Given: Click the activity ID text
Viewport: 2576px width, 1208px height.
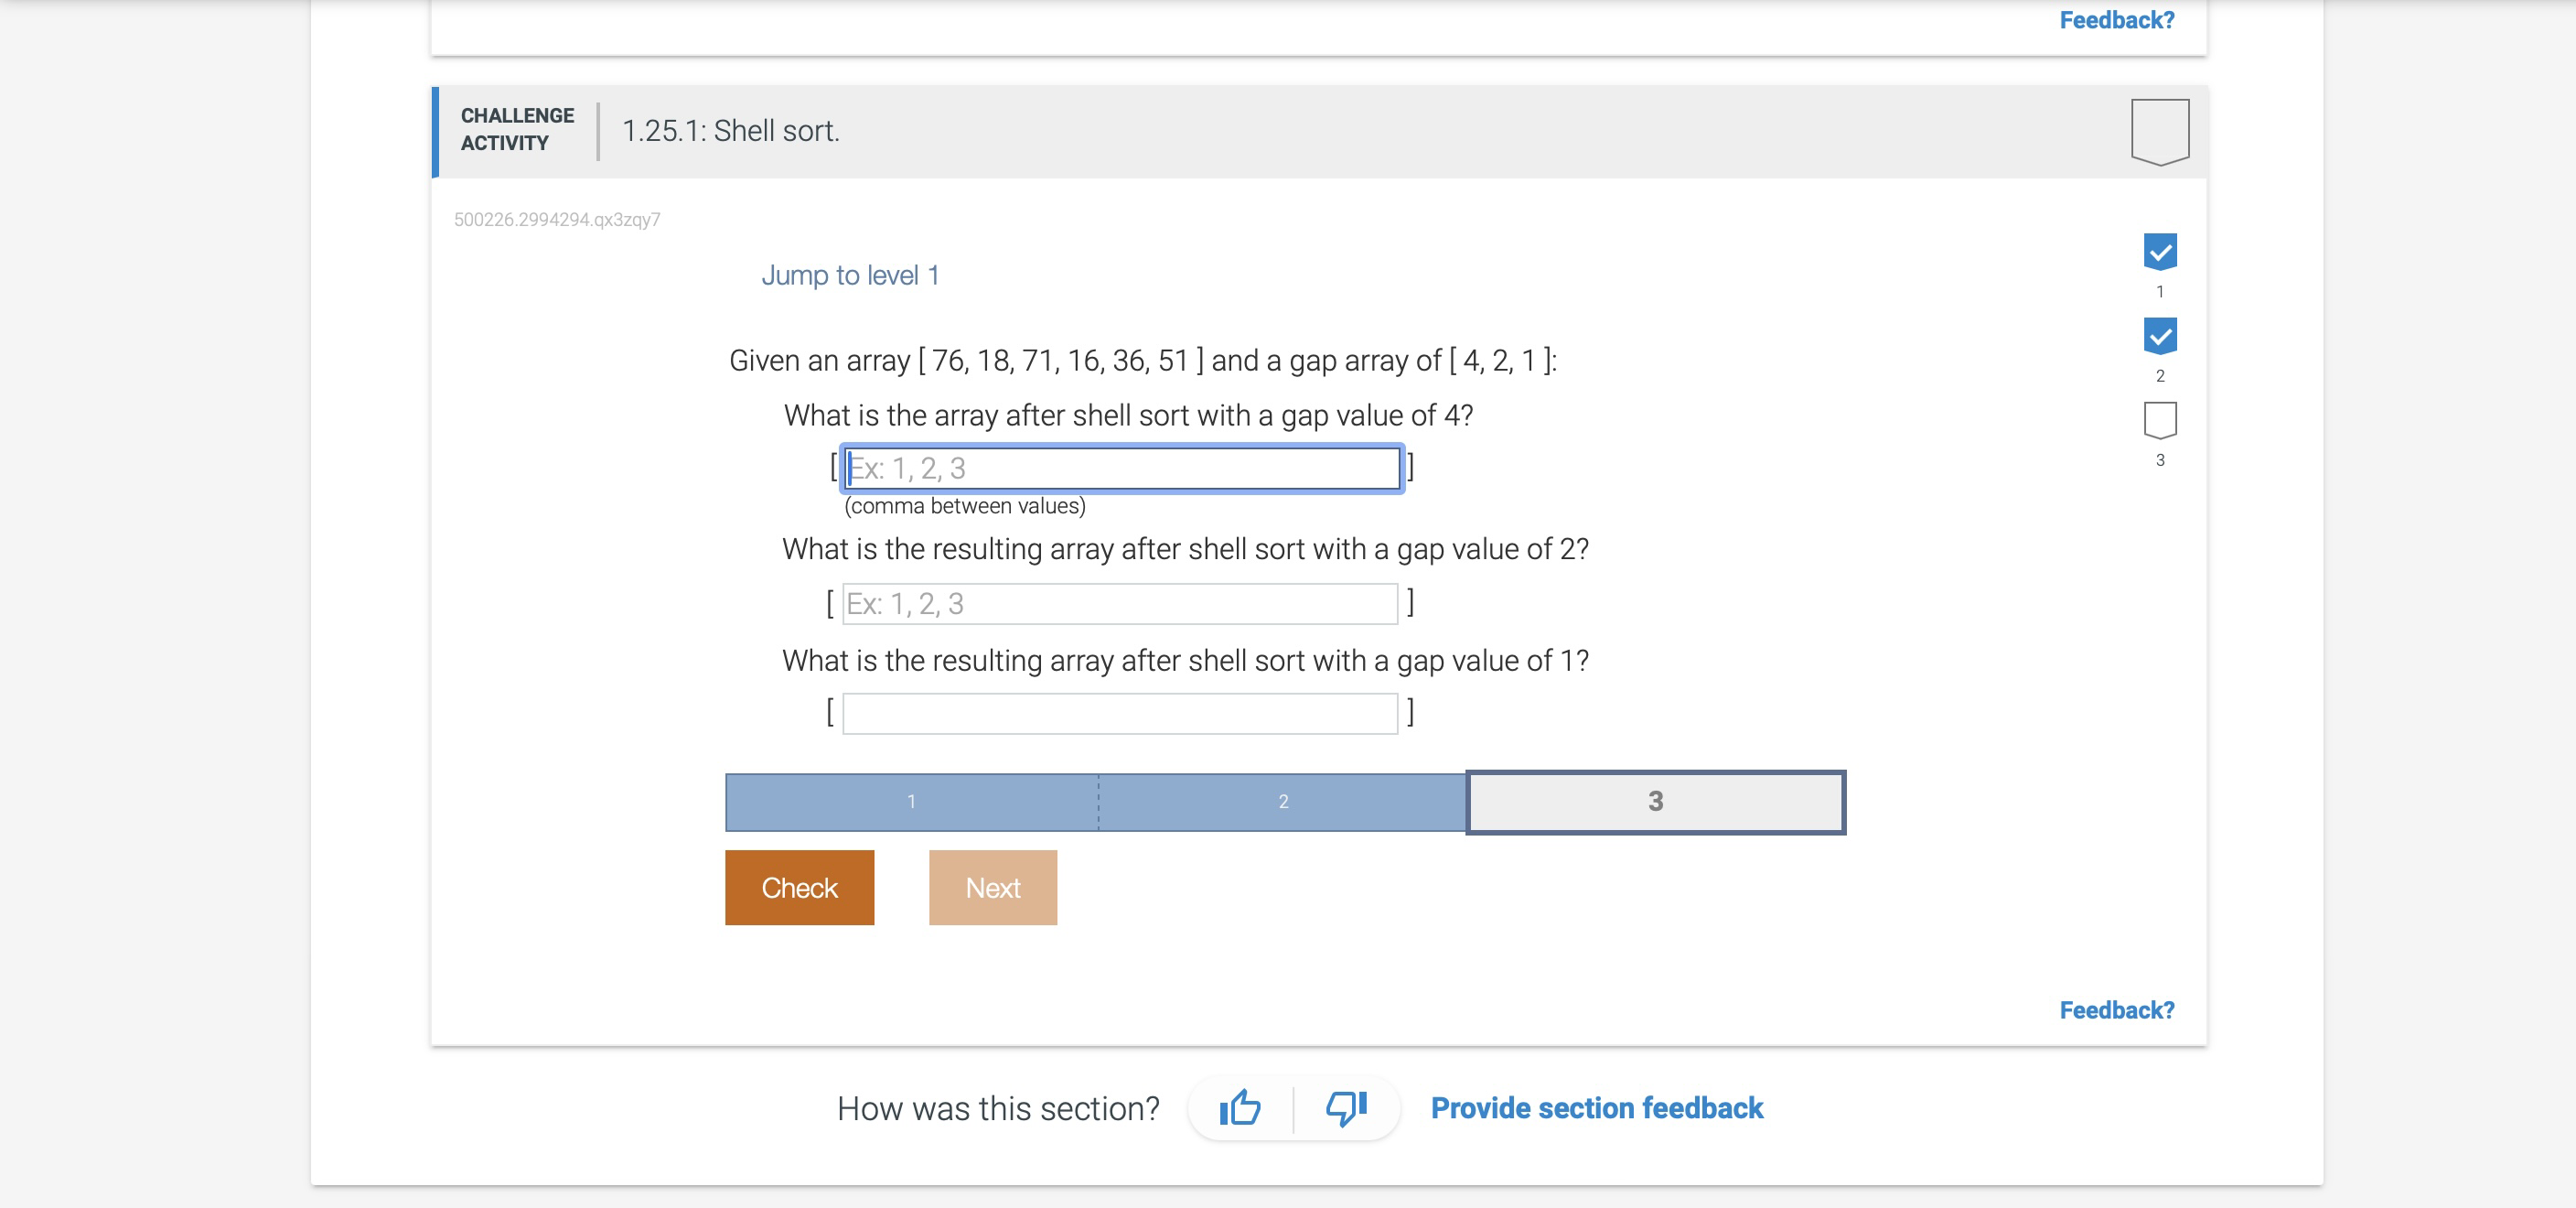Looking at the screenshot, I should point(558,219).
